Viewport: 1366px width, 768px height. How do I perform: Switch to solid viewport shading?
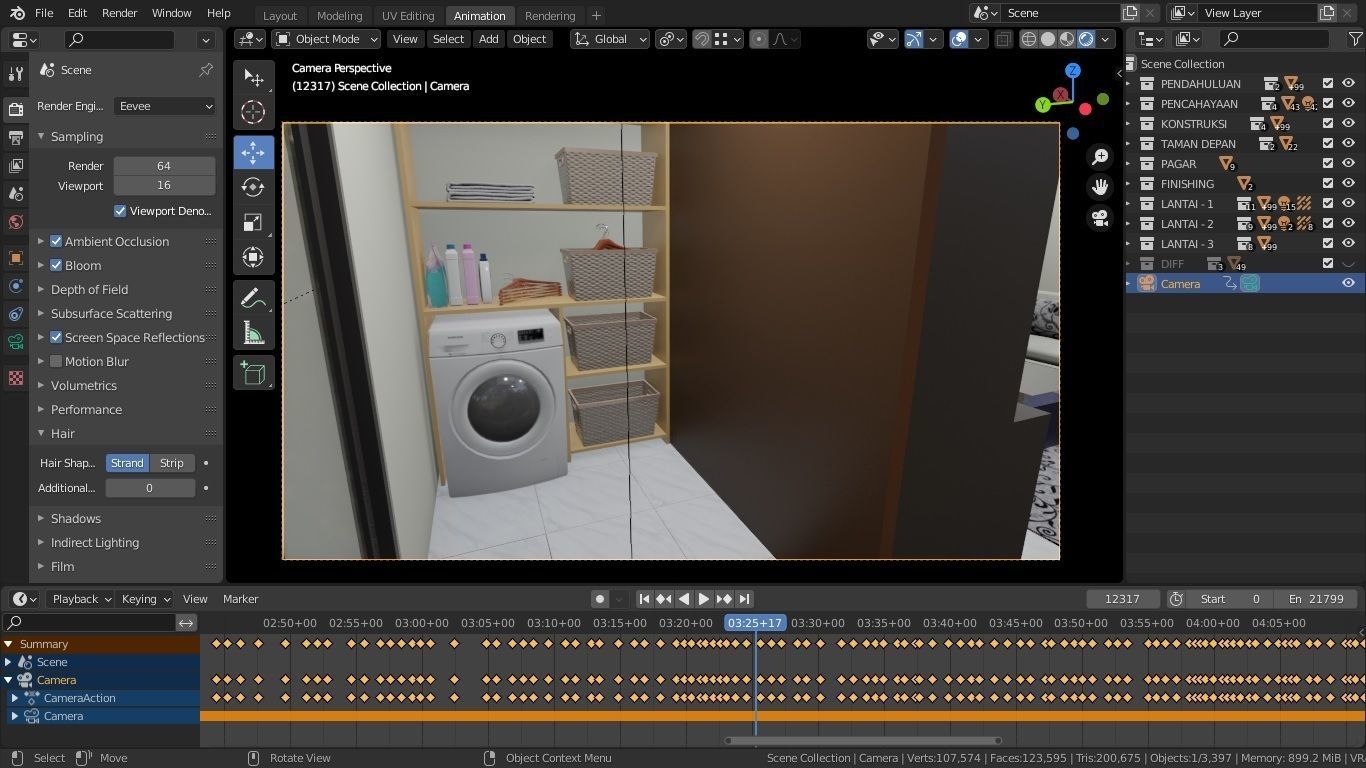coord(1048,39)
